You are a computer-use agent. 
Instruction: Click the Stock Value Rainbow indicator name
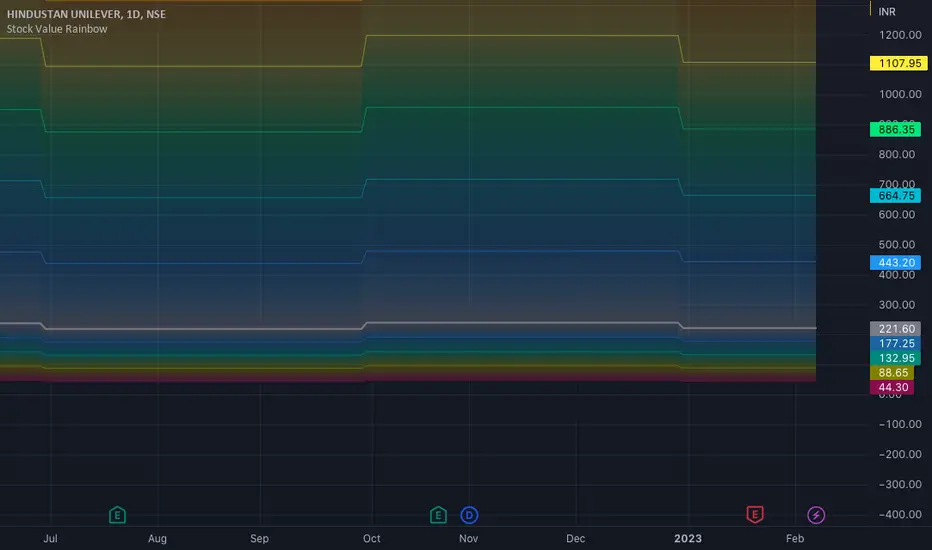point(57,29)
